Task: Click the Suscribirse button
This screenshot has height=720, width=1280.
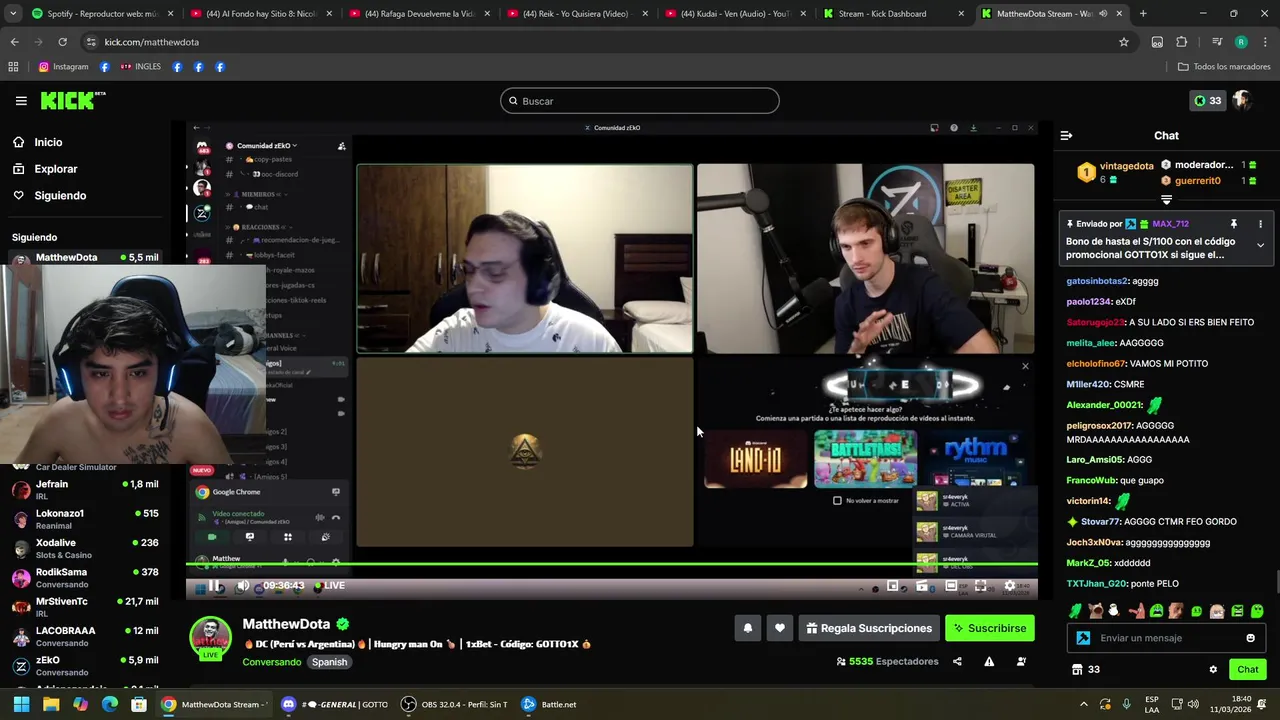Action: click(990, 628)
